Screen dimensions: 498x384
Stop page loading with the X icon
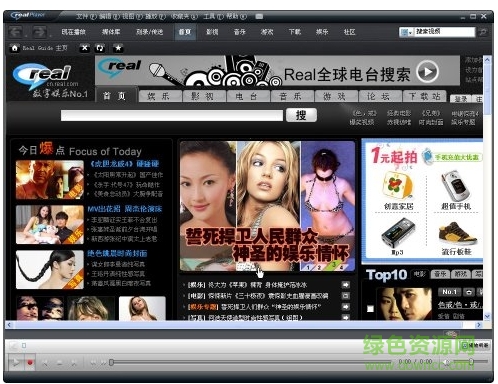click(x=85, y=48)
